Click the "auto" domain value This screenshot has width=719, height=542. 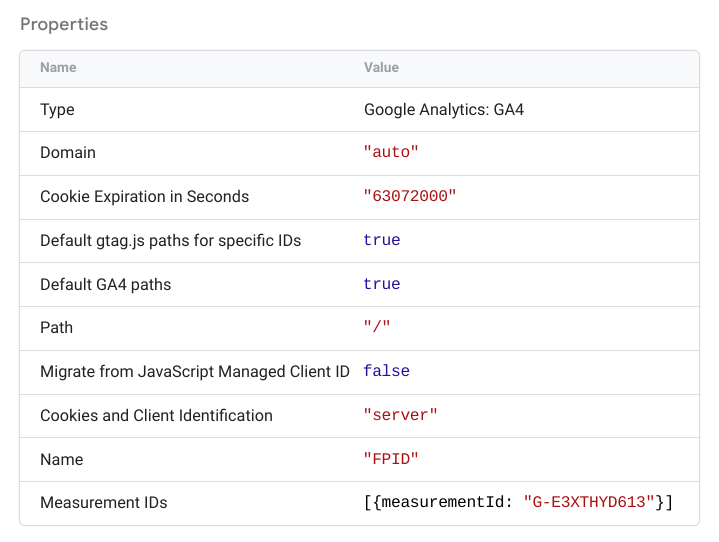[391, 153]
